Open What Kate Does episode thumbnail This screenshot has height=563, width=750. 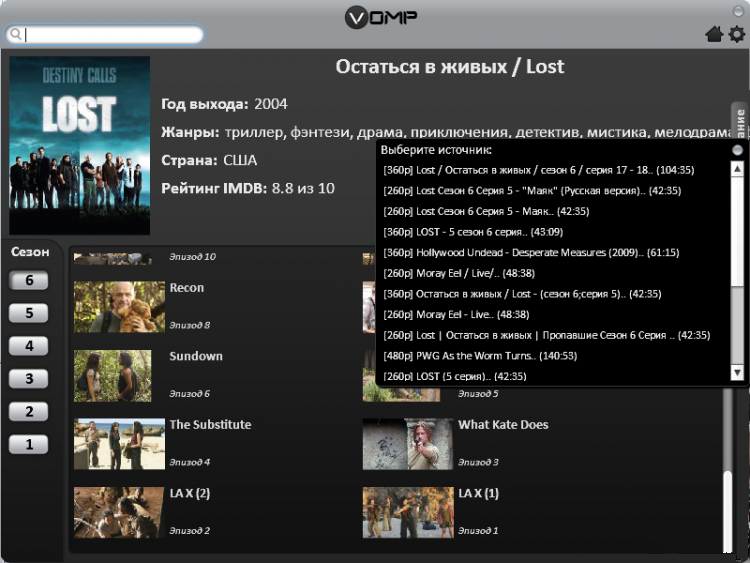(407, 443)
